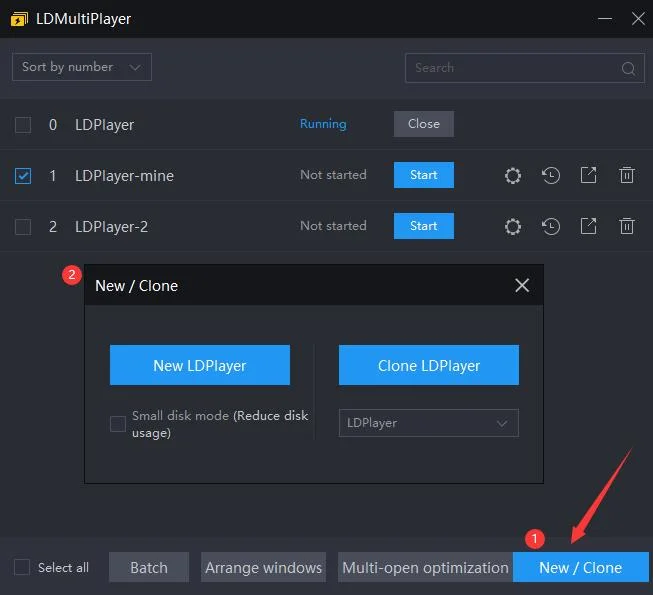Close the LDMultiPlayer window
653x595 pixels.
638,19
